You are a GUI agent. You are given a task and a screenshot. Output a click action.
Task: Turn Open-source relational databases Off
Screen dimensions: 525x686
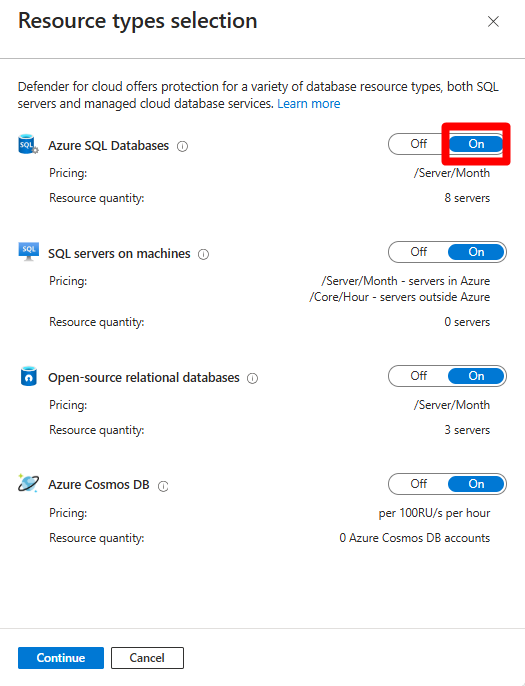tap(418, 376)
